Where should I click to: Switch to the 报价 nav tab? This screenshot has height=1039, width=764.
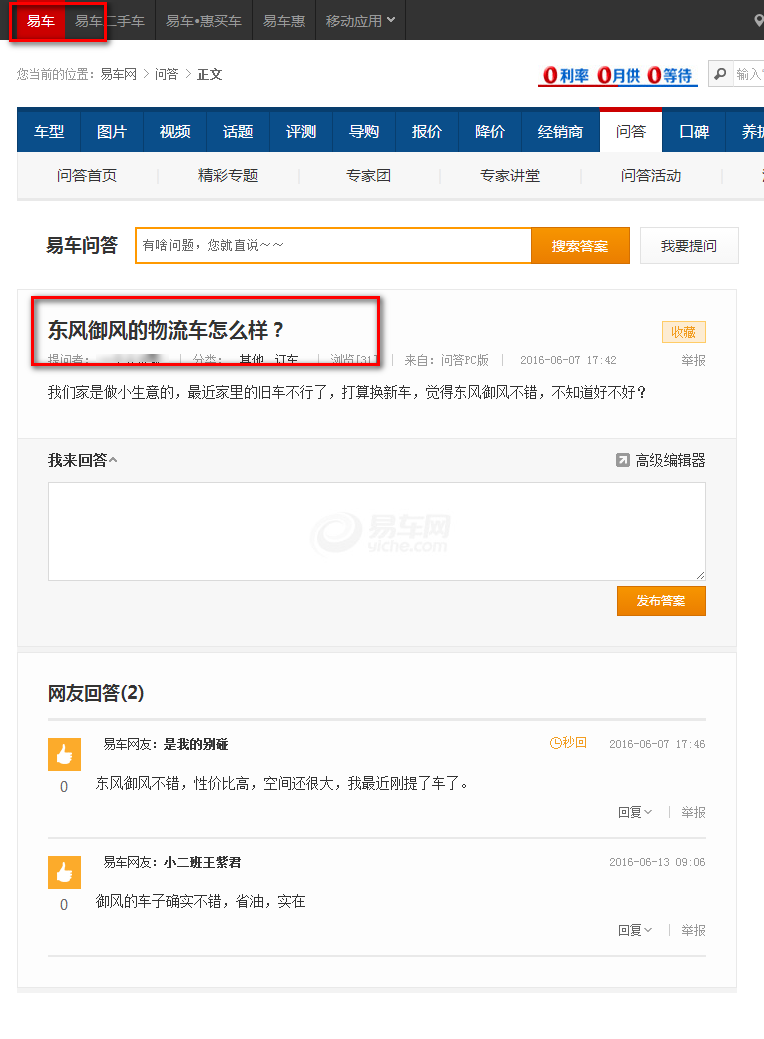coord(427,131)
